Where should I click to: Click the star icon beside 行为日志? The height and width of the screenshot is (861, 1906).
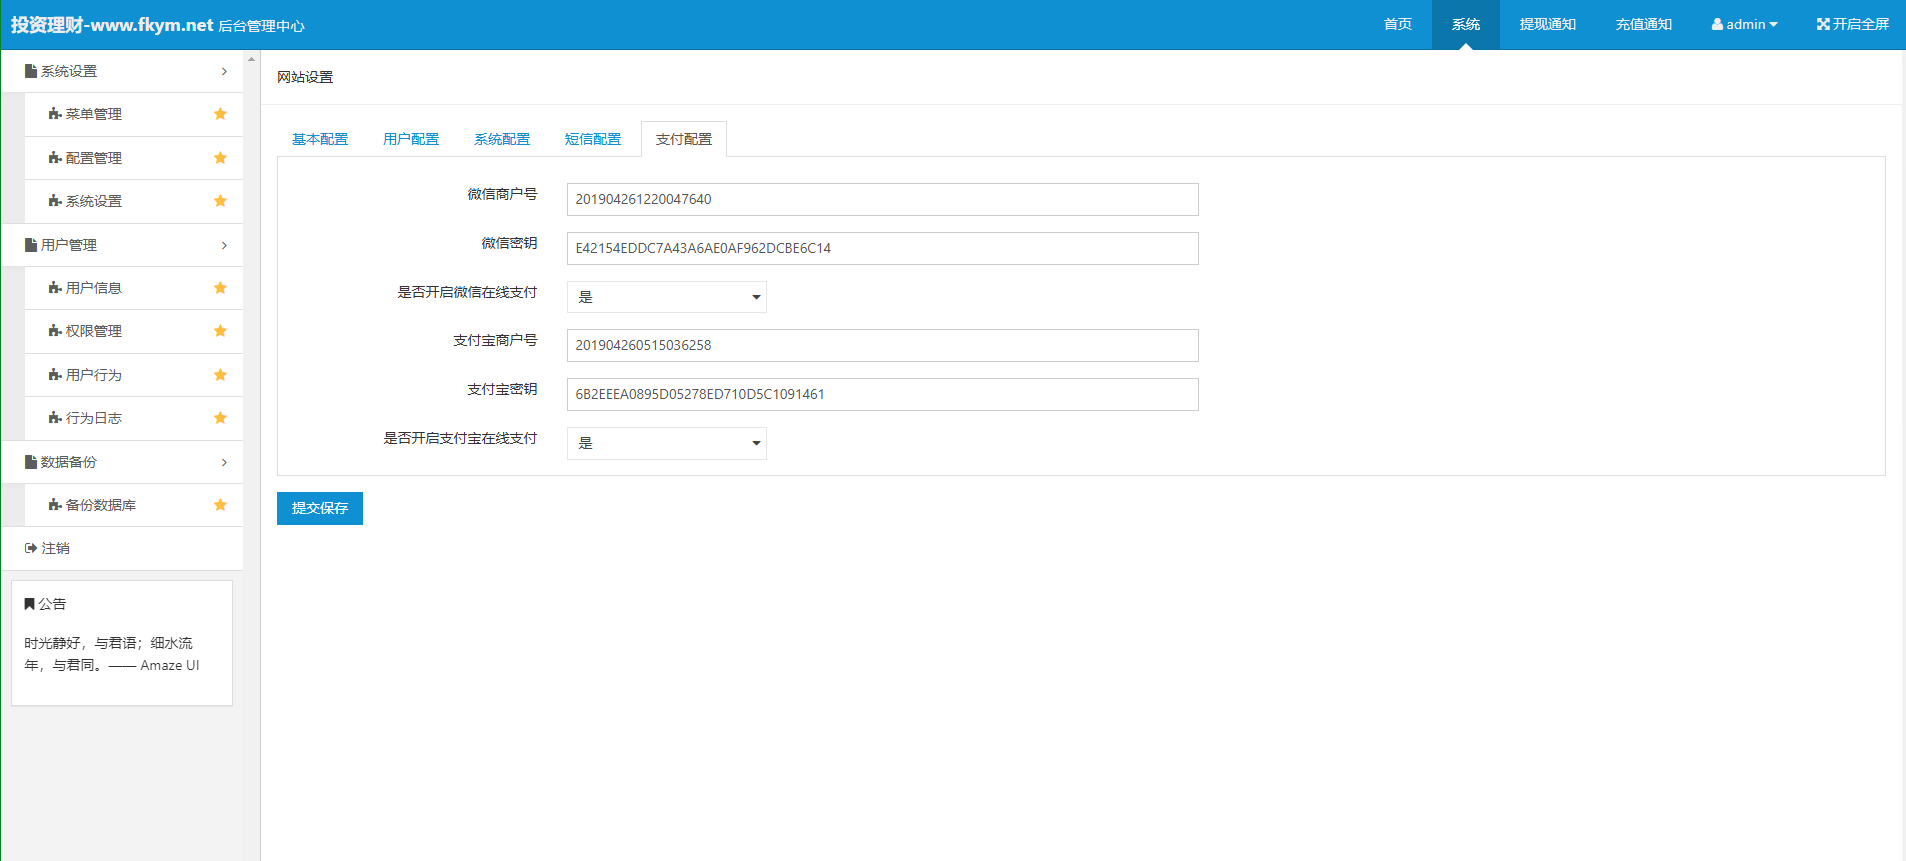220,418
